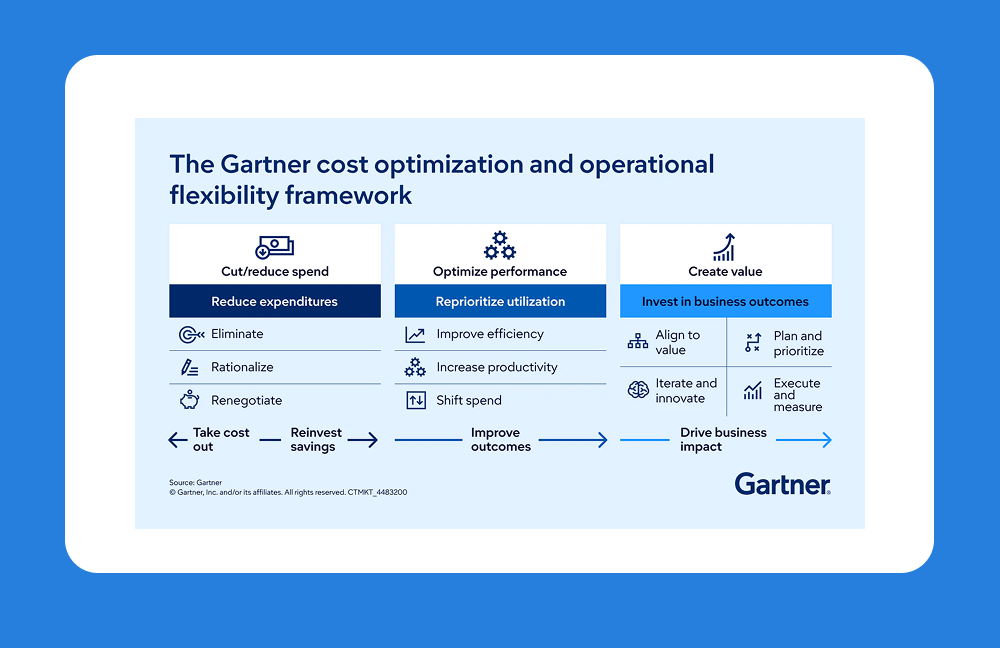Select the Invest in business outcomes header
1000x648 pixels.
726,301
